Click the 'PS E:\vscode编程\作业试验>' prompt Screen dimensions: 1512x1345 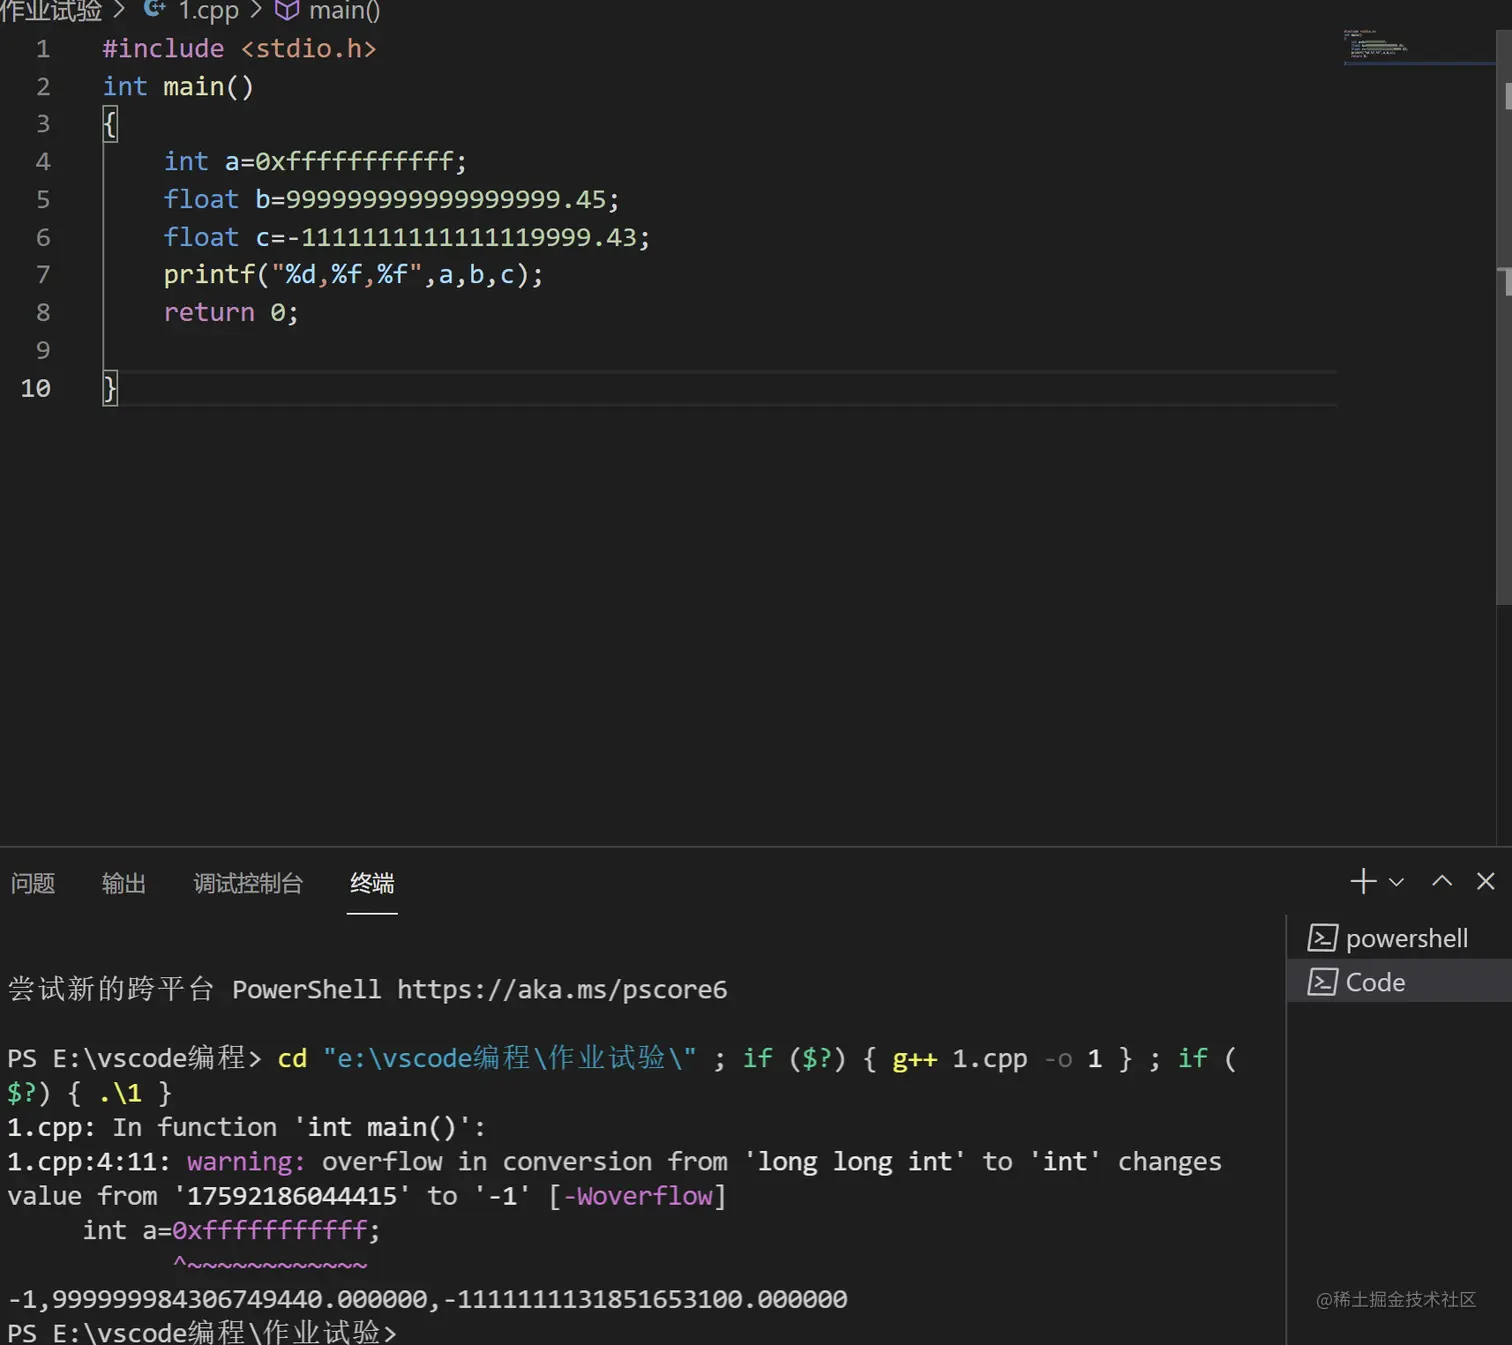pos(202,1332)
